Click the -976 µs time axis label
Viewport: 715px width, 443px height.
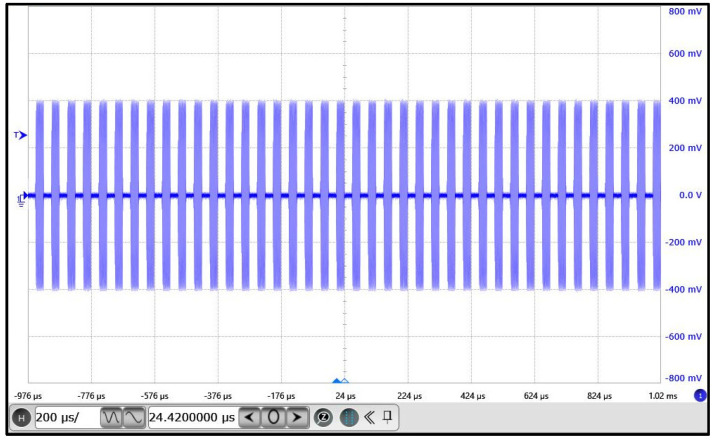tap(28, 396)
